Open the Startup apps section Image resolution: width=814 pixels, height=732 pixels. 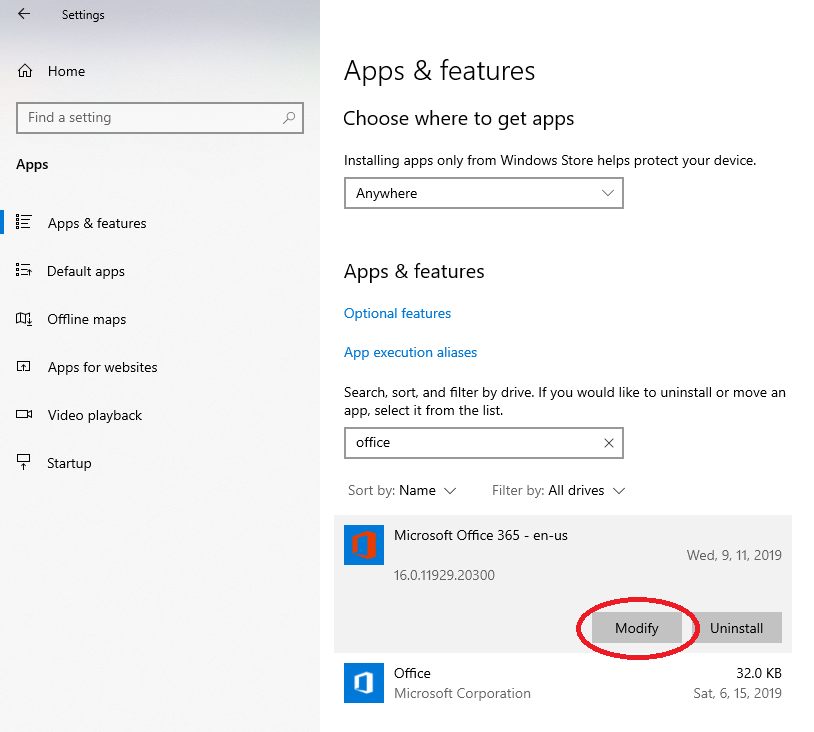coord(69,463)
